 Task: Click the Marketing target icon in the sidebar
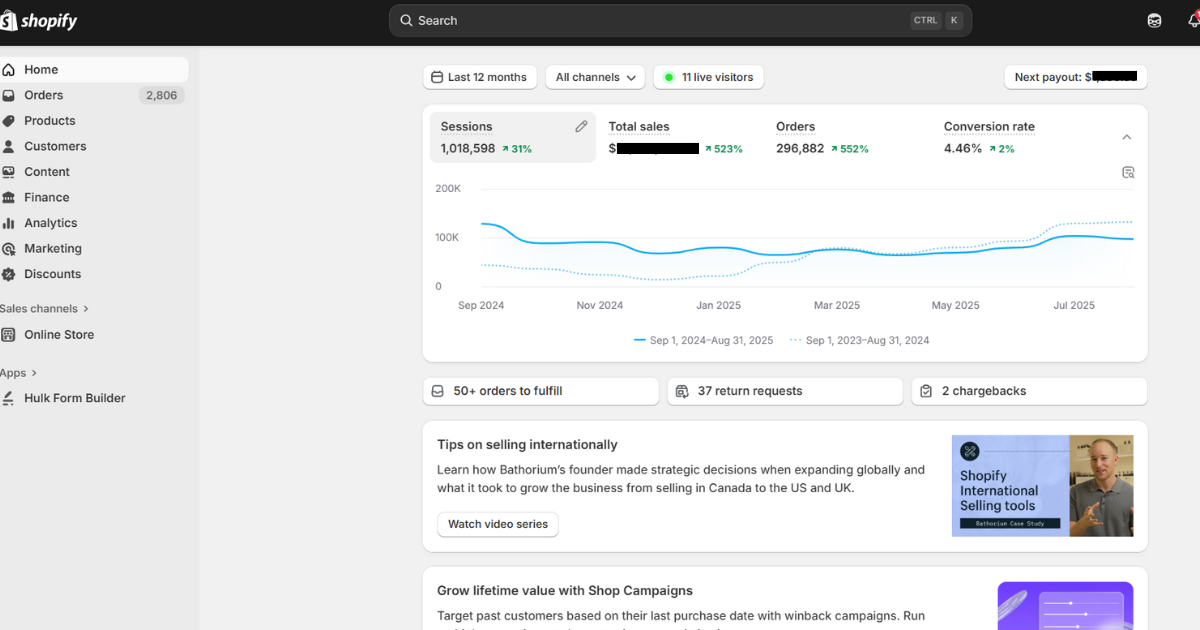[9, 249]
